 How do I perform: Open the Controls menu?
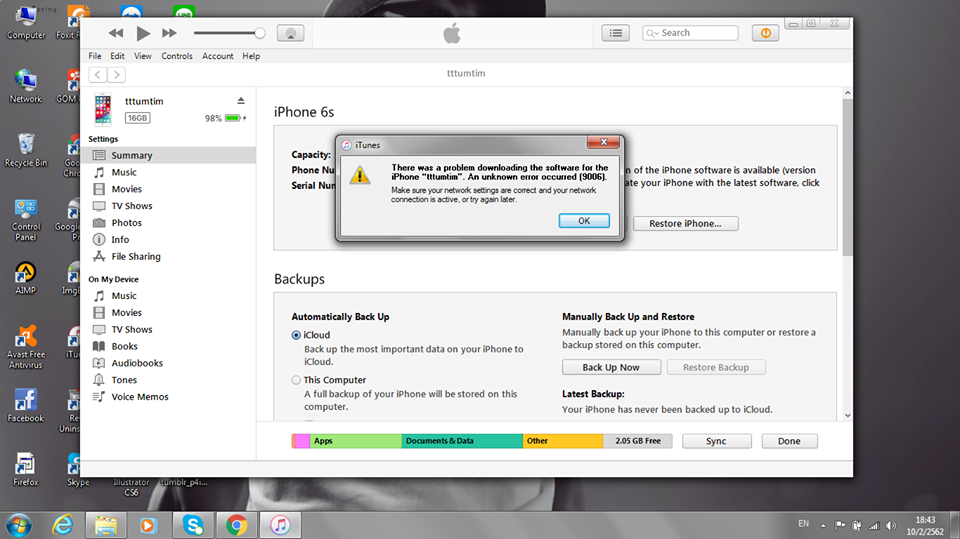pyautogui.click(x=177, y=56)
